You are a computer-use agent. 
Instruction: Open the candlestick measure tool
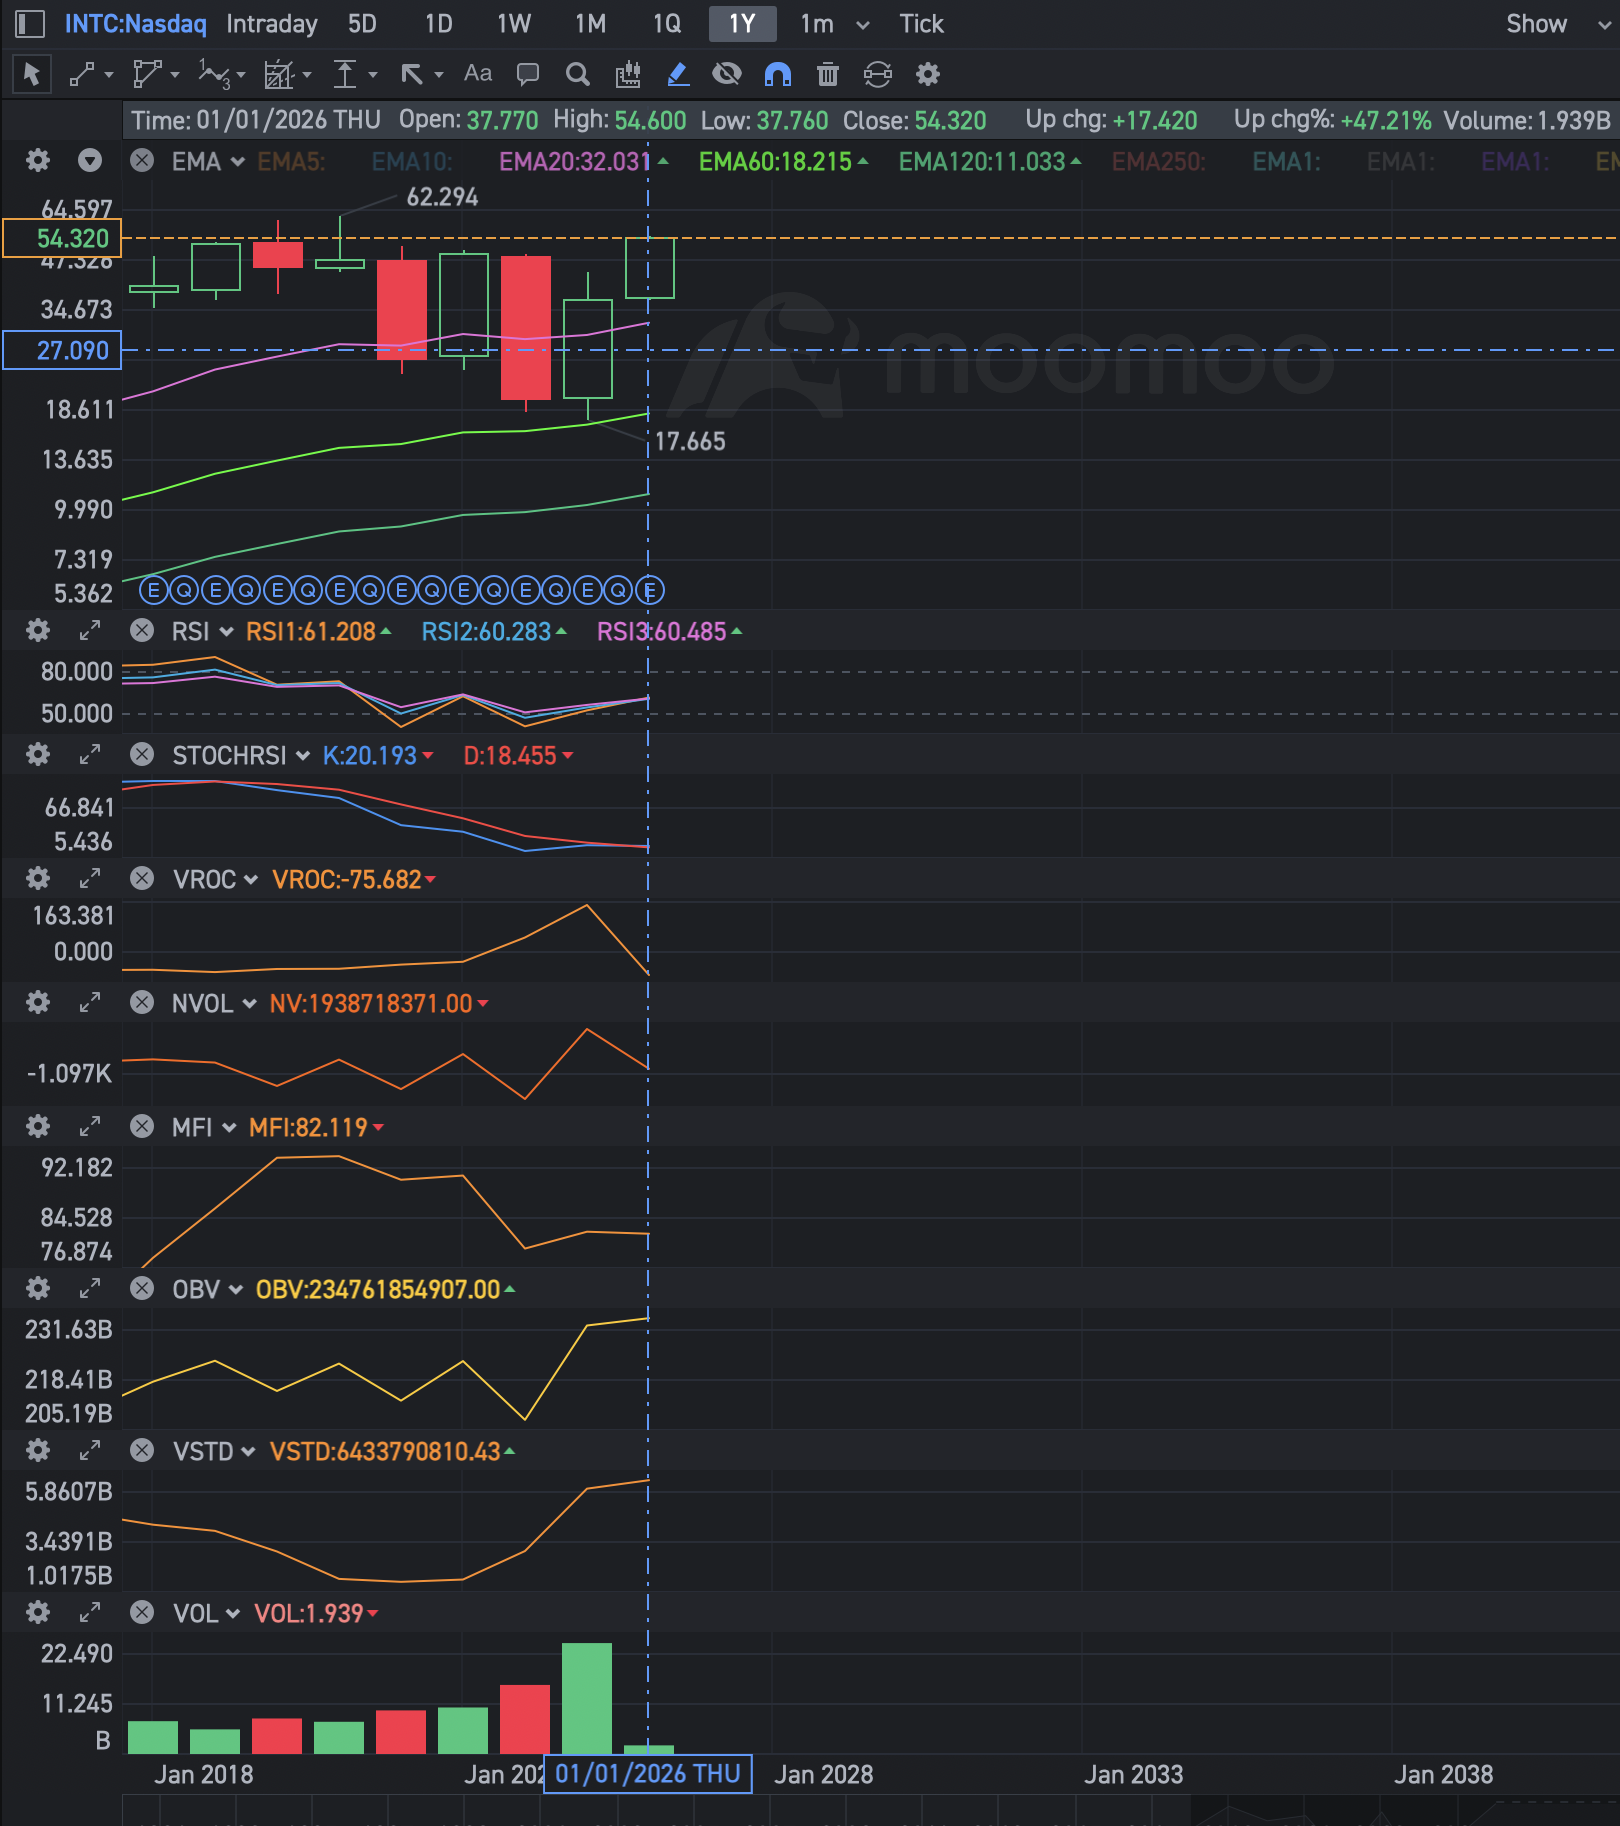(x=628, y=74)
